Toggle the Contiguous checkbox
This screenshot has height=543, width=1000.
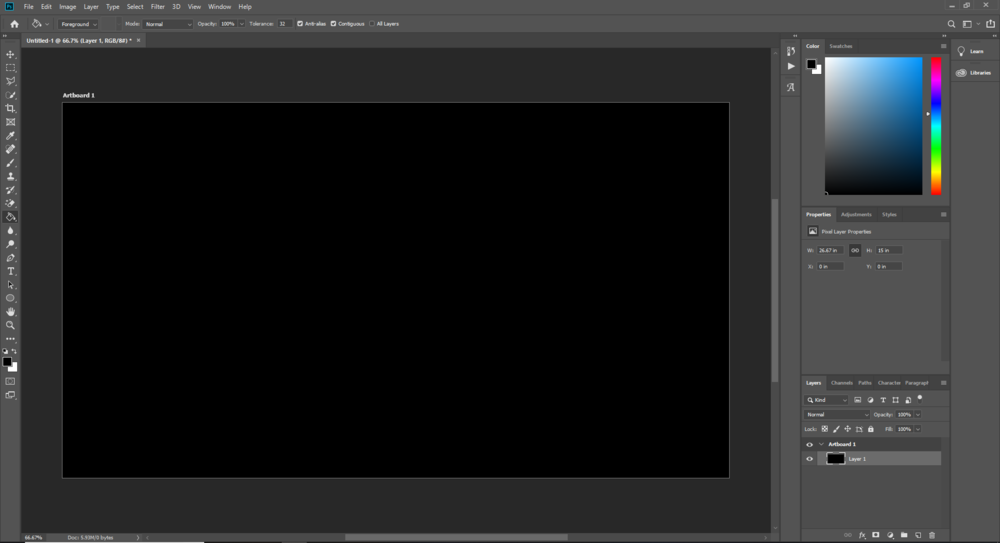pos(333,24)
